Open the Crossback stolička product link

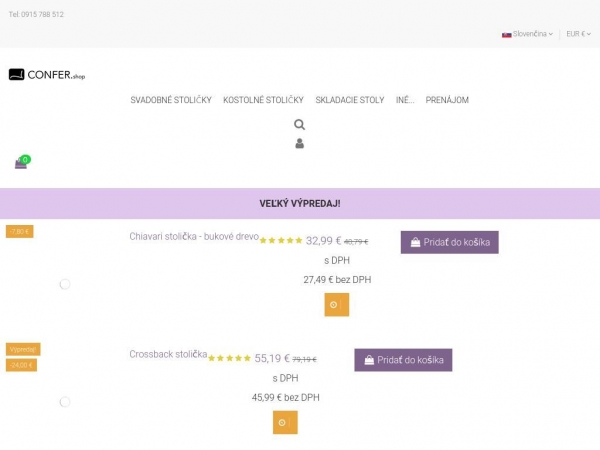coord(168,354)
